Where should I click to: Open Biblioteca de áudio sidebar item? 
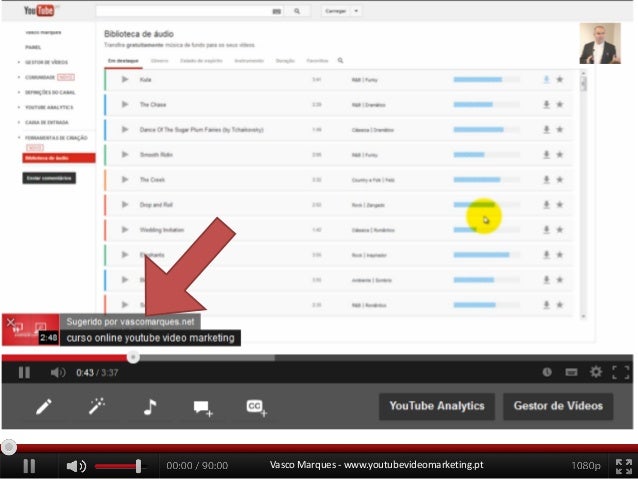click(x=59, y=158)
